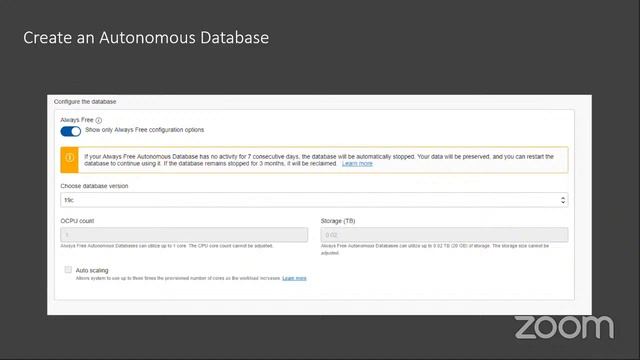Screen dimensions: 640x360
Task: Click the 'Storage (TB)' label
Action: pos(338,221)
